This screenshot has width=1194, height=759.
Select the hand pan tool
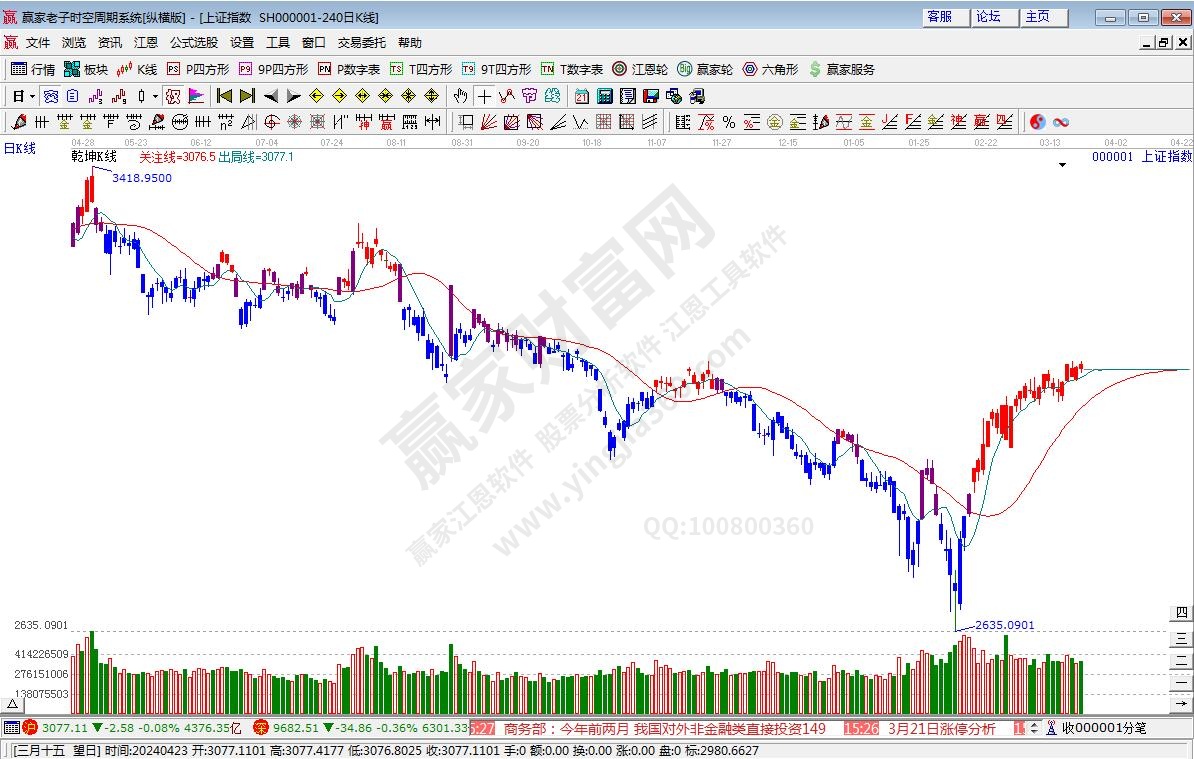[460, 96]
